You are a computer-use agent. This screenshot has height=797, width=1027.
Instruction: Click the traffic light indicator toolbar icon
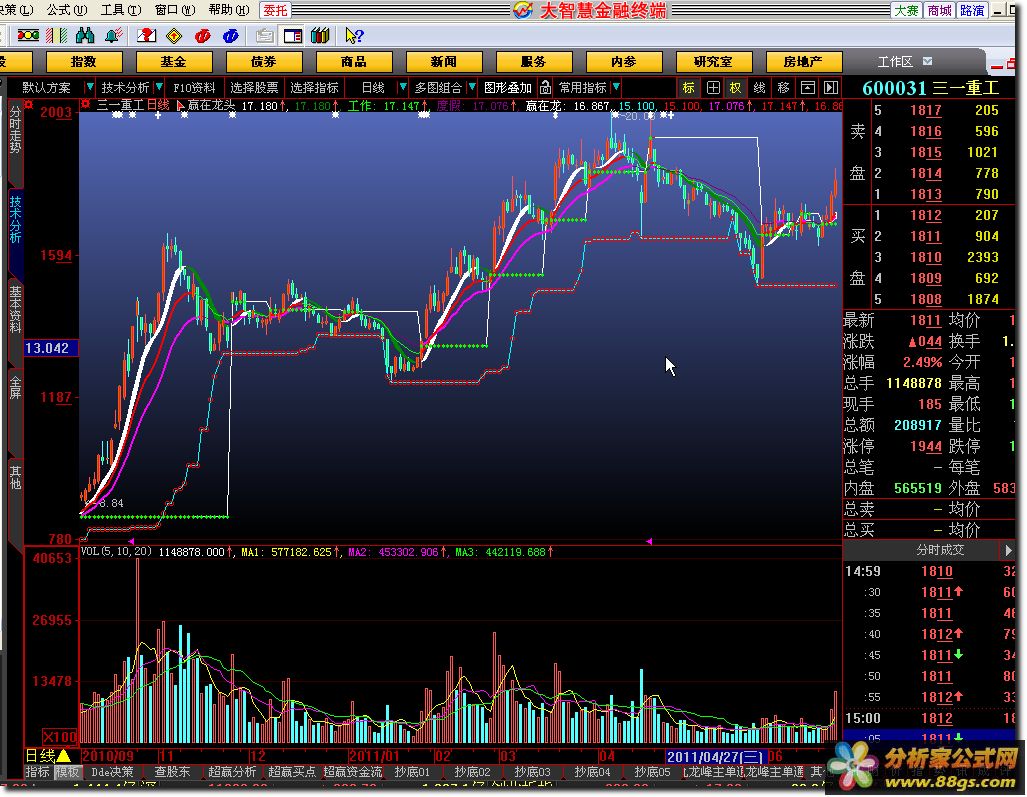coord(28,35)
